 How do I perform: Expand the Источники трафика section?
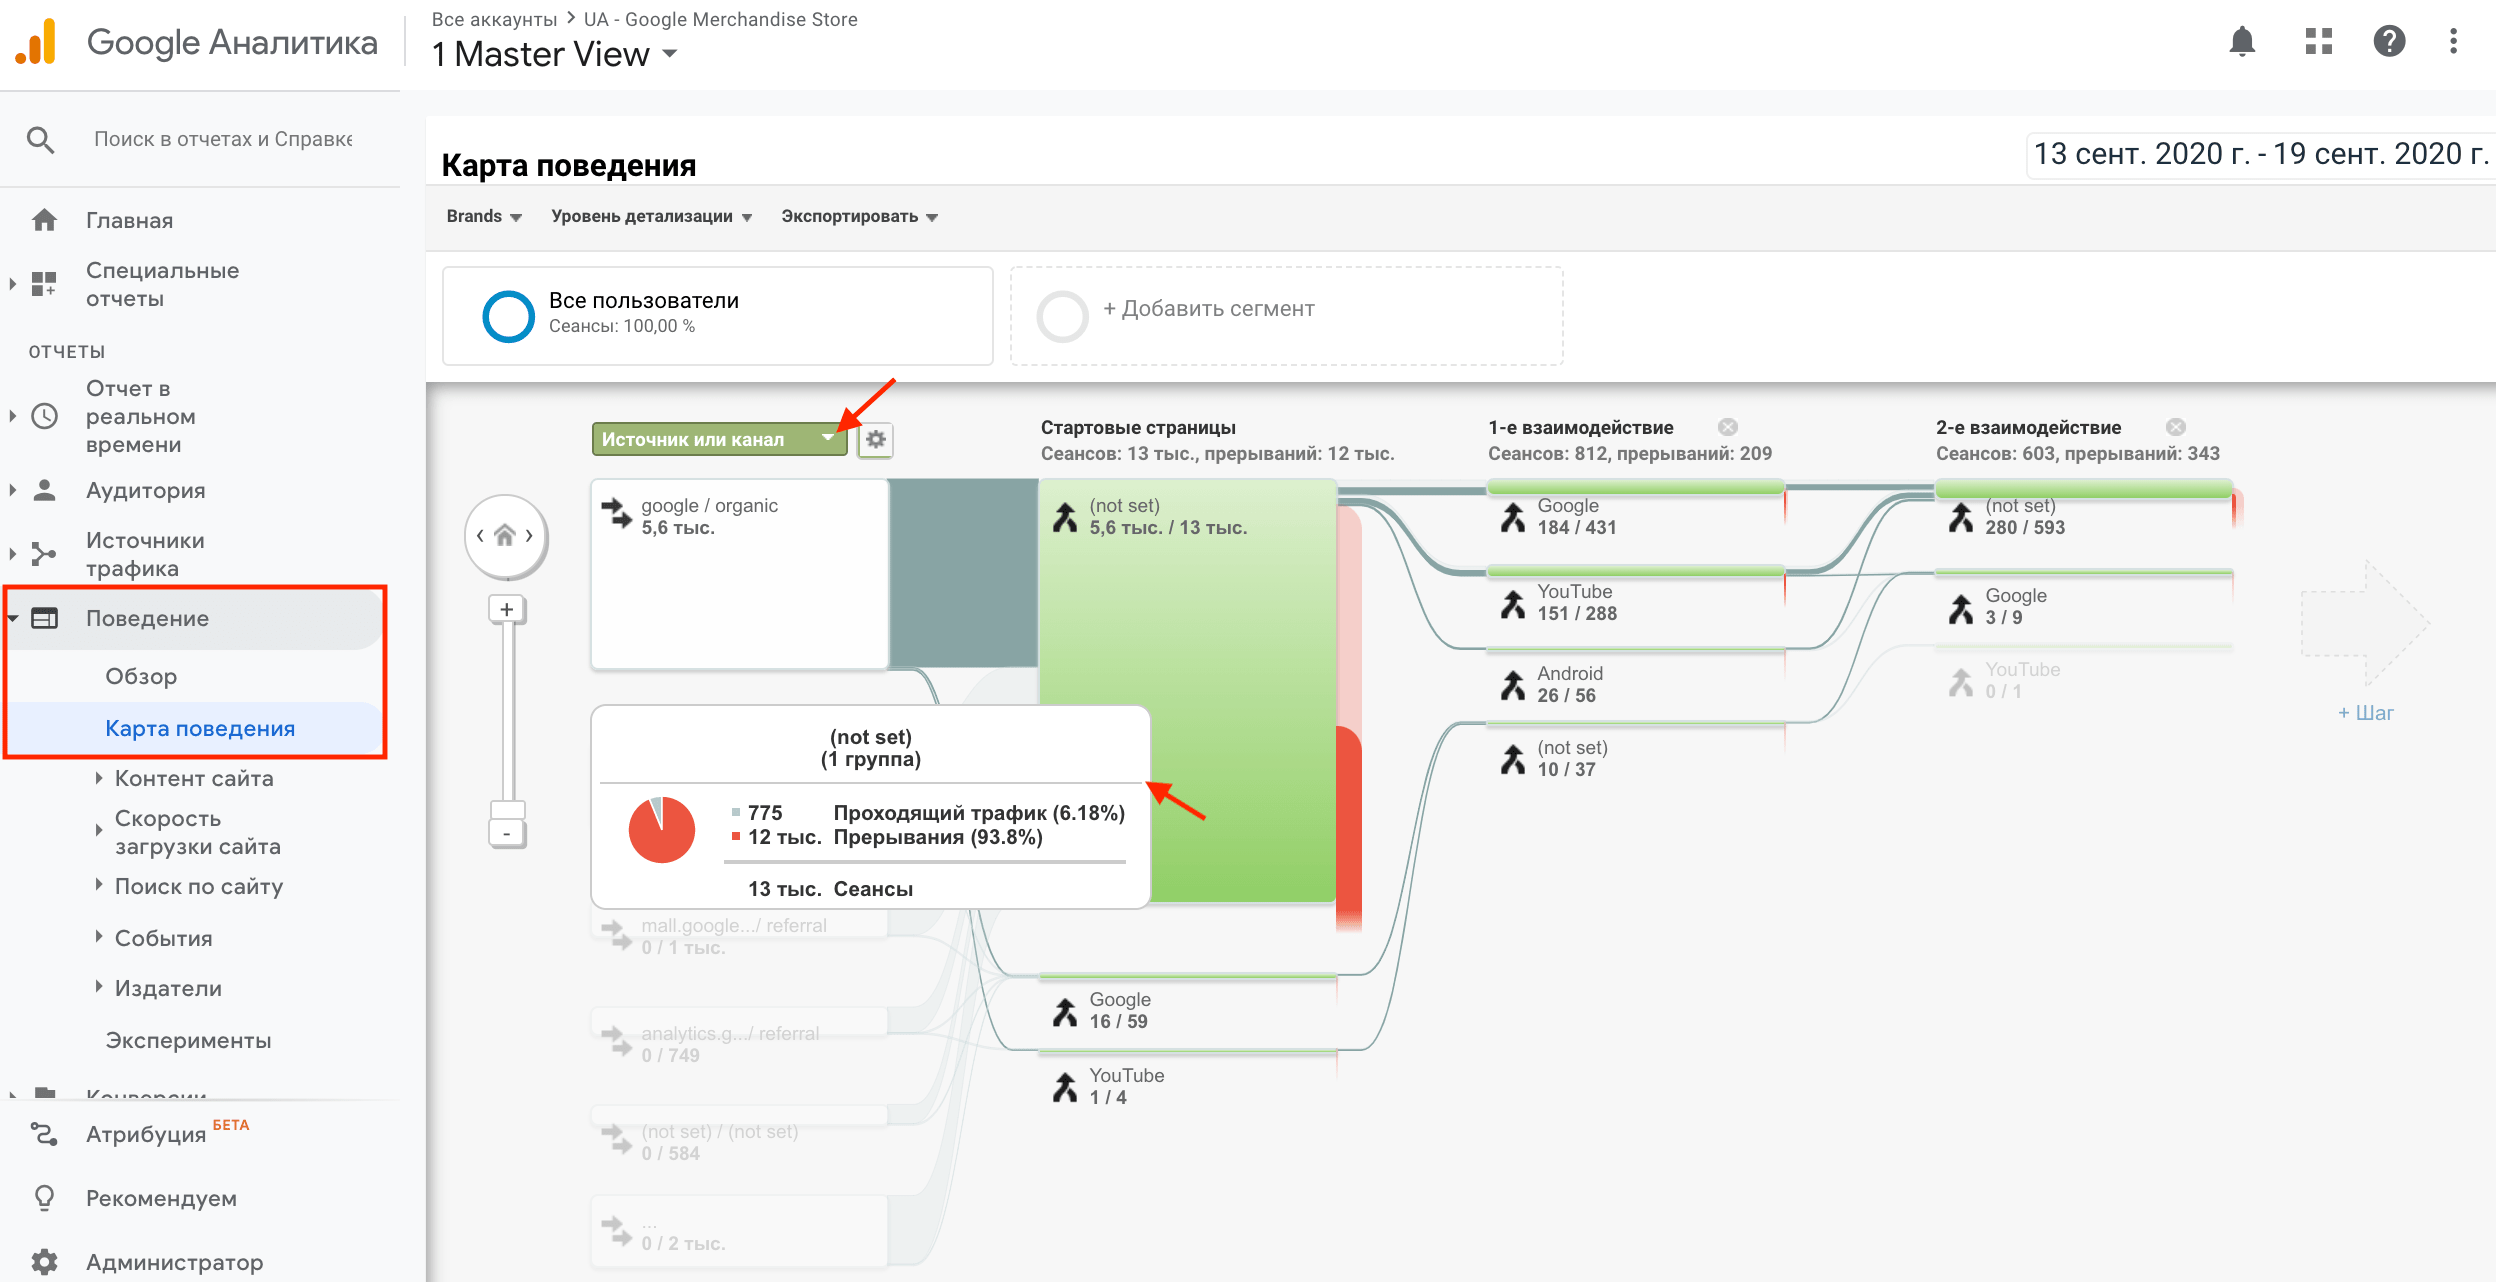pos(12,554)
